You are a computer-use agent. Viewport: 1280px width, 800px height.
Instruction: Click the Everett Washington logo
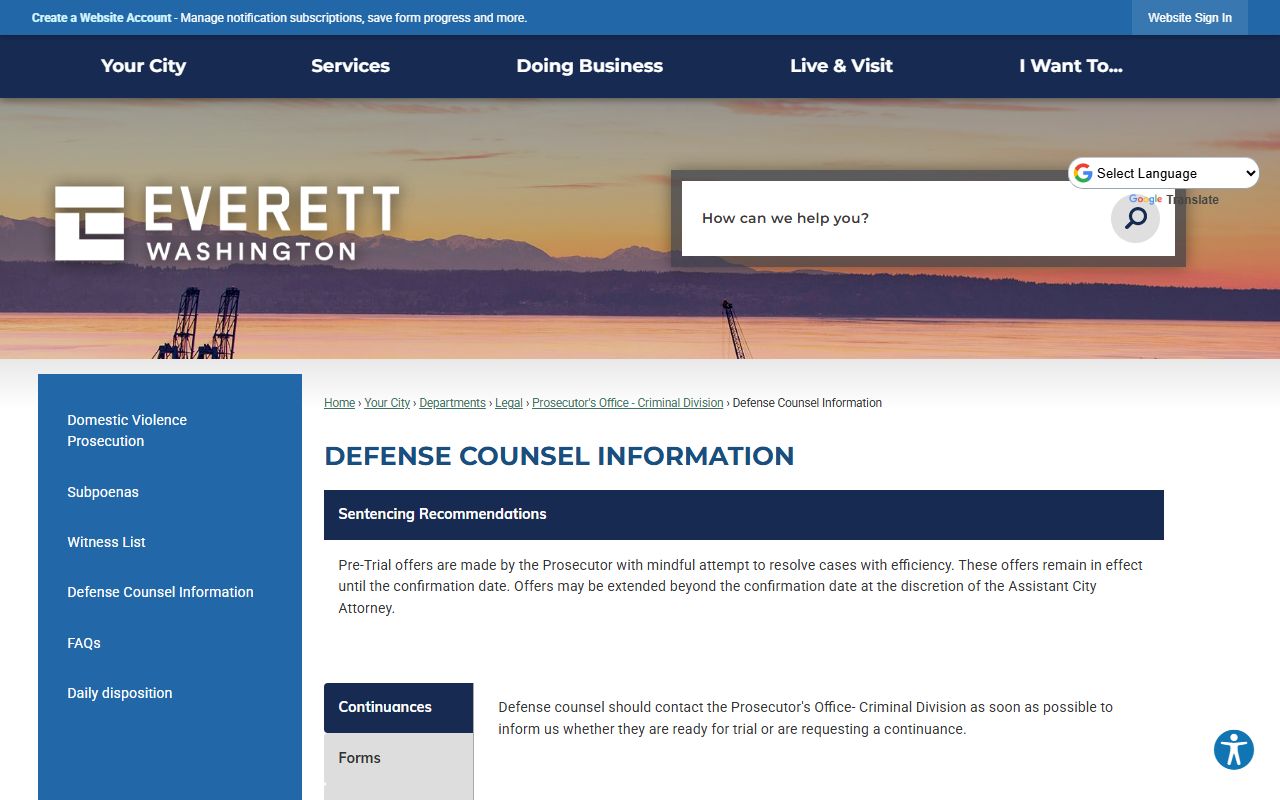pyautogui.click(x=227, y=223)
